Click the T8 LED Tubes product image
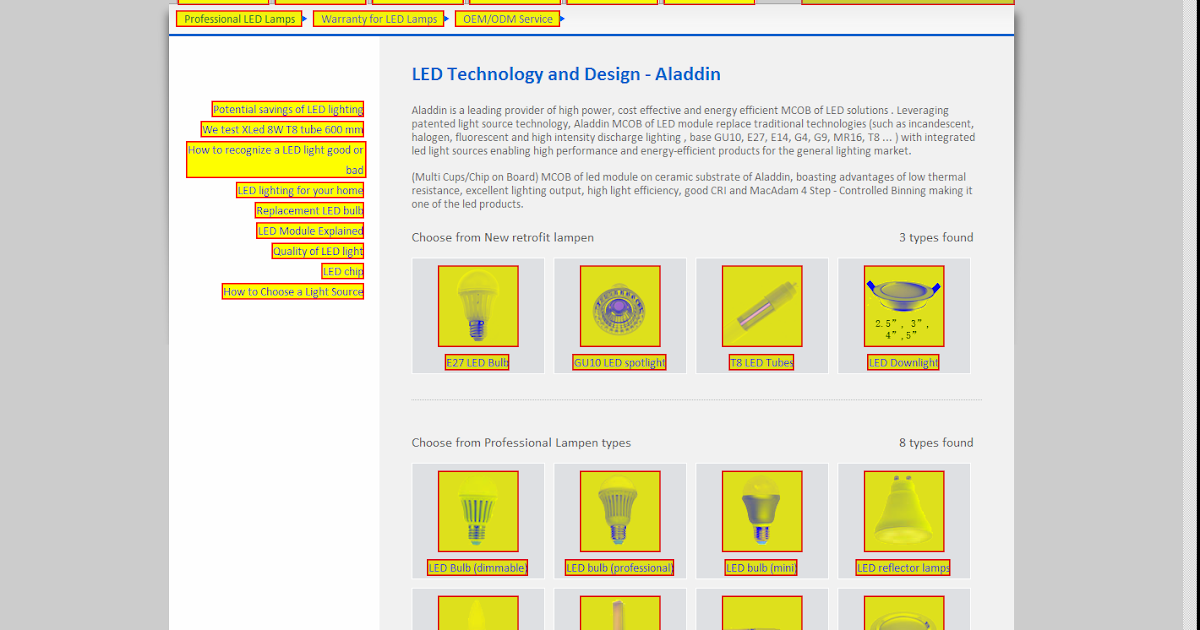Screen dimensions: 1200x630 pos(762,306)
